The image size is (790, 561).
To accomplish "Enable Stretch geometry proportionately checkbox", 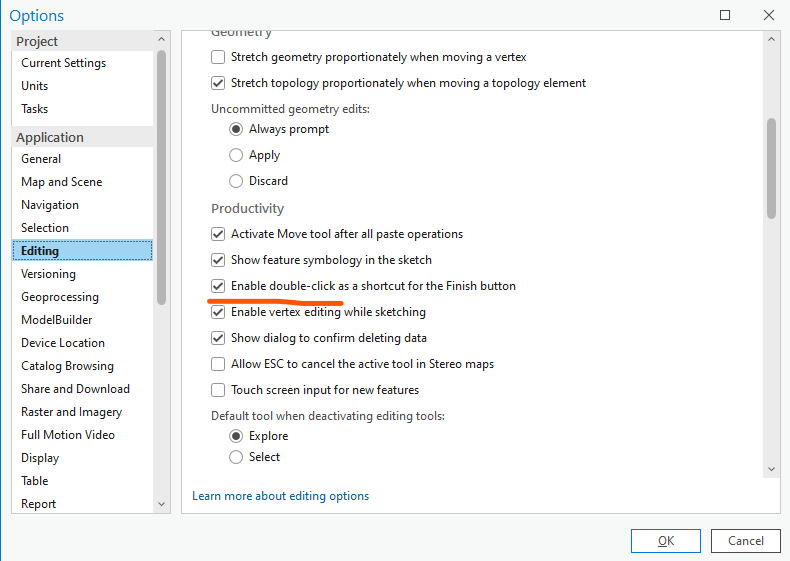I will click(218, 57).
